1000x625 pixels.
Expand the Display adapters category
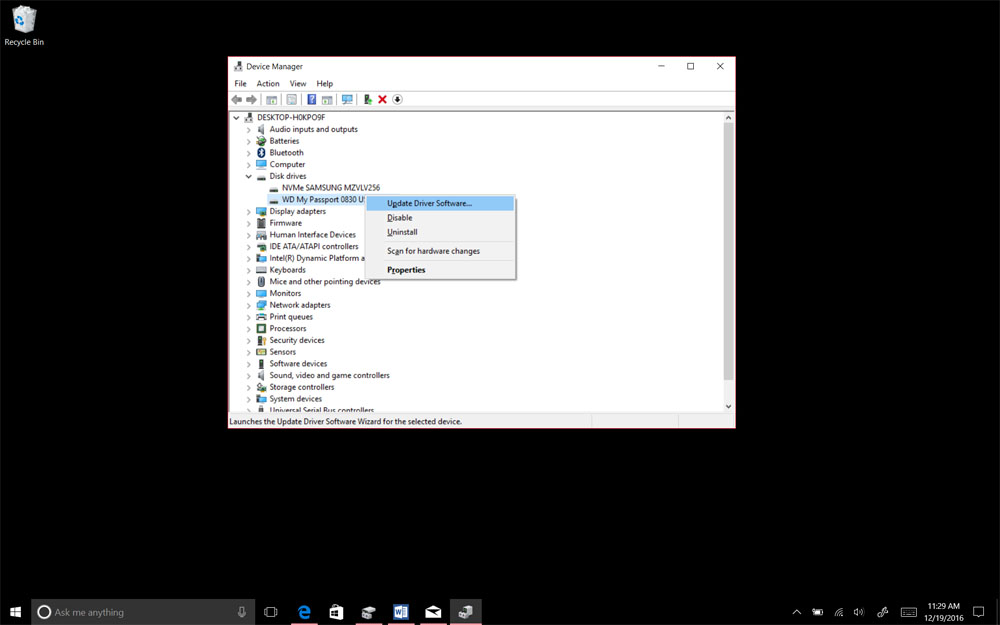248,211
